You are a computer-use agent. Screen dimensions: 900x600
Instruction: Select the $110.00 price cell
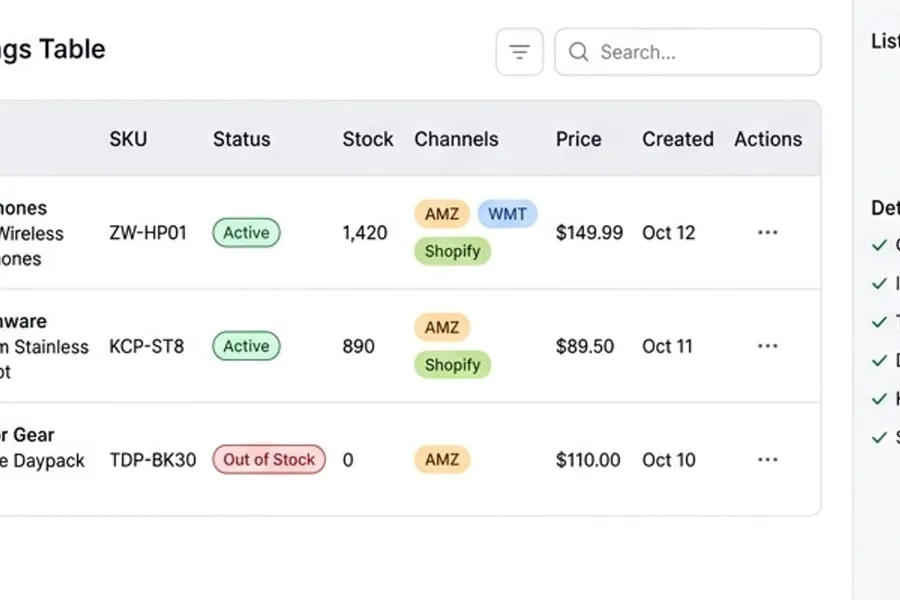pyautogui.click(x=588, y=460)
